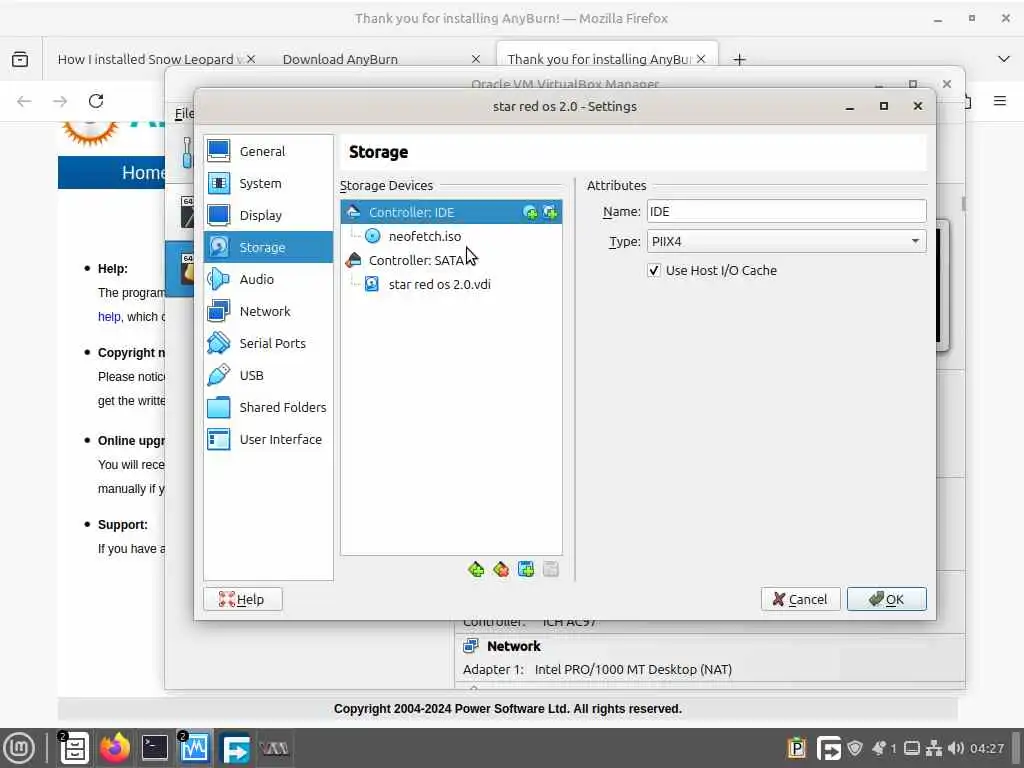Add hard disk to IDE controller
The height and width of the screenshot is (768, 1024).
551,212
